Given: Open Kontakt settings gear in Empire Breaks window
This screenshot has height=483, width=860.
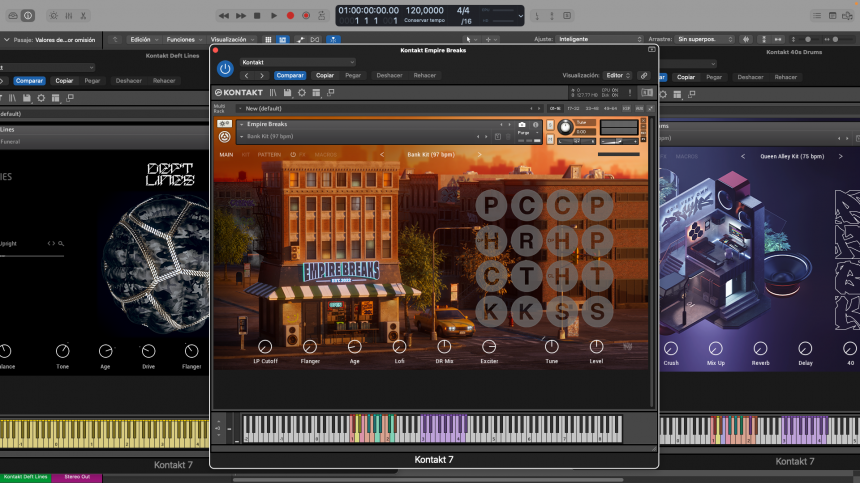Looking at the screenshot, I should click(302, 93).
